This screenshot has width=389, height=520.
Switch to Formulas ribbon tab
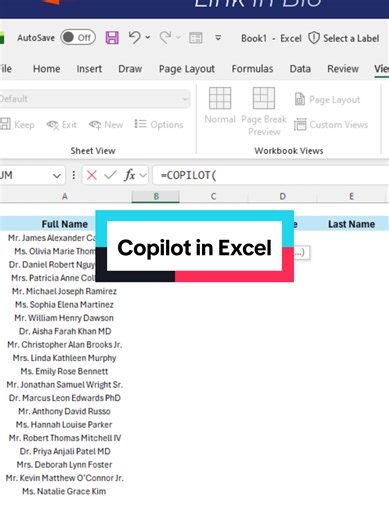tap(252, 69)
